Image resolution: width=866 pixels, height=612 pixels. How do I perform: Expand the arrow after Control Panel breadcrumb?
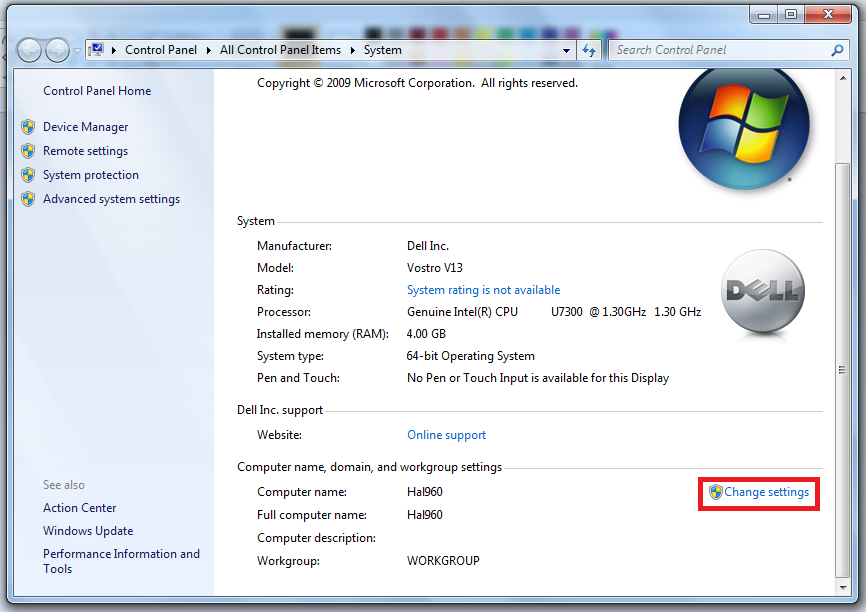click(x=209, y=50)
